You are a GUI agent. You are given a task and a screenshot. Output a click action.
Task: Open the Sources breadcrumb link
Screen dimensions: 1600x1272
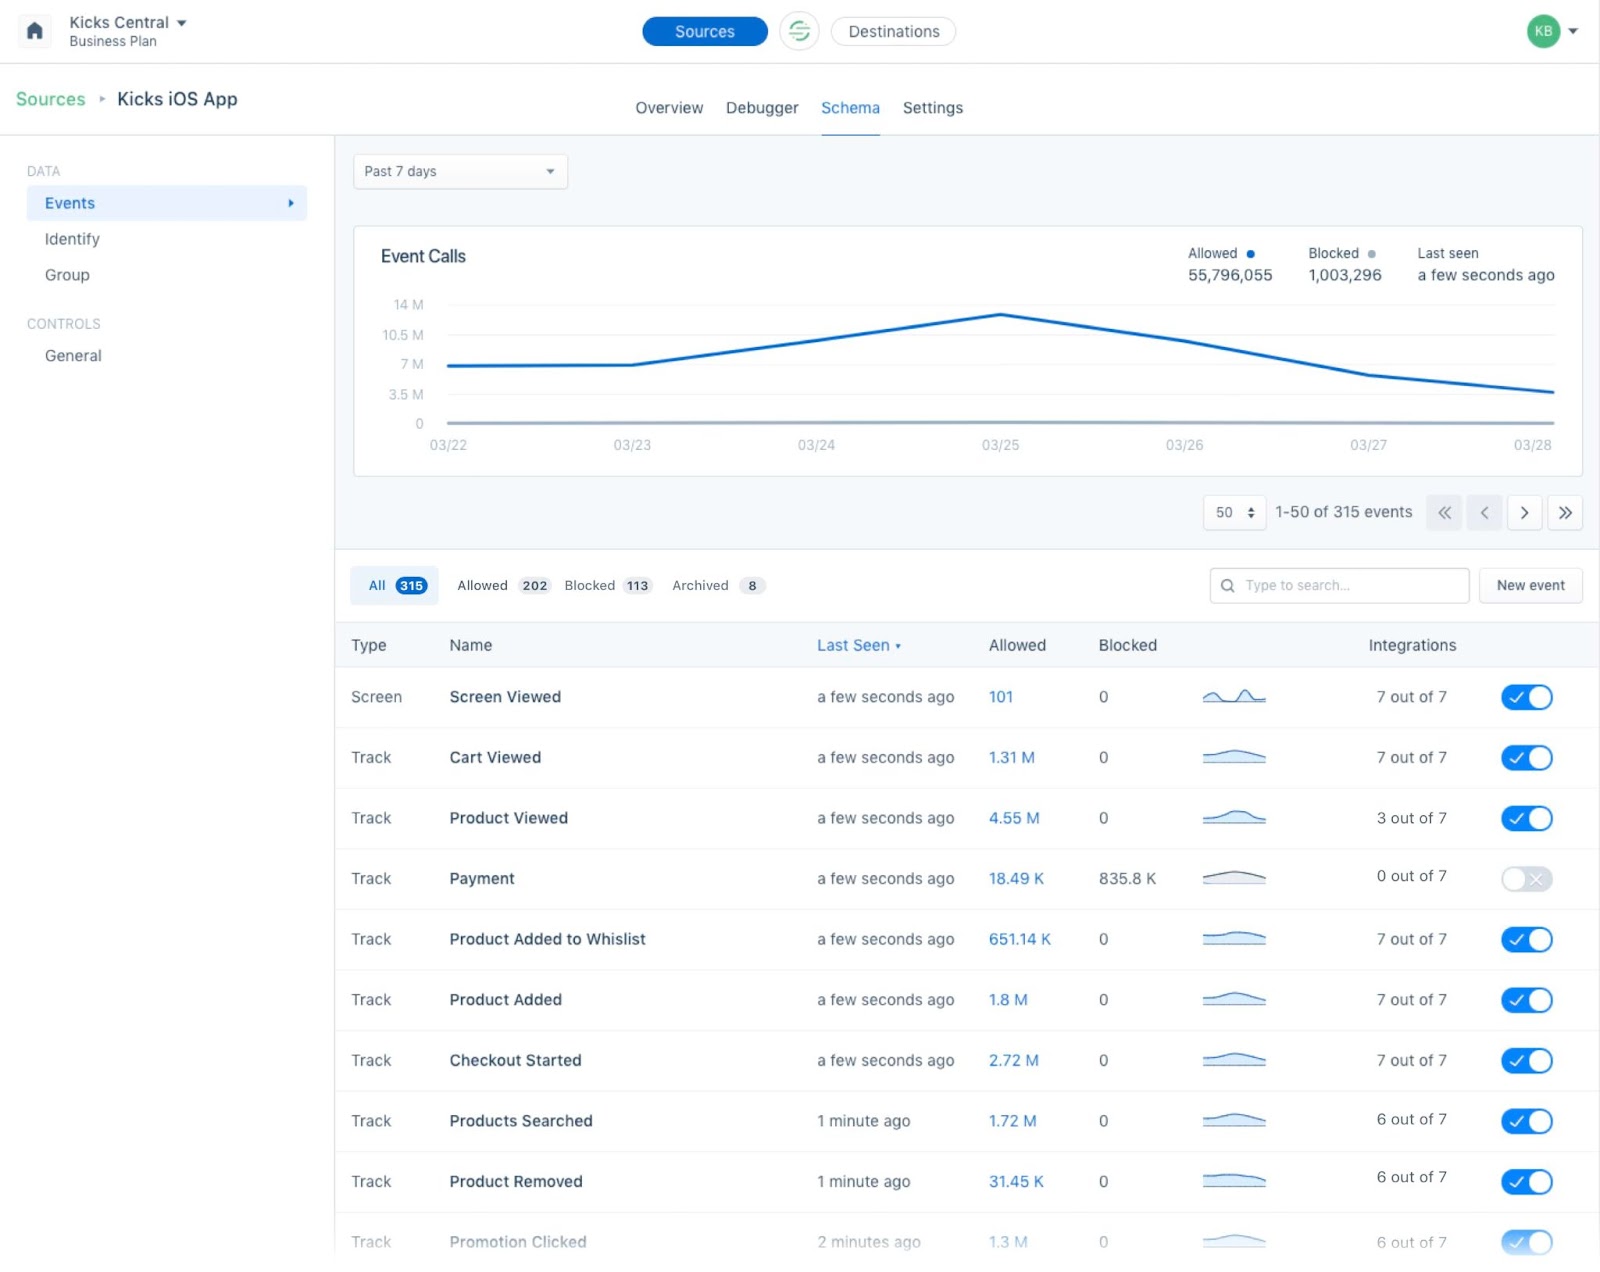pyautogui.click(x=49, y=99)
